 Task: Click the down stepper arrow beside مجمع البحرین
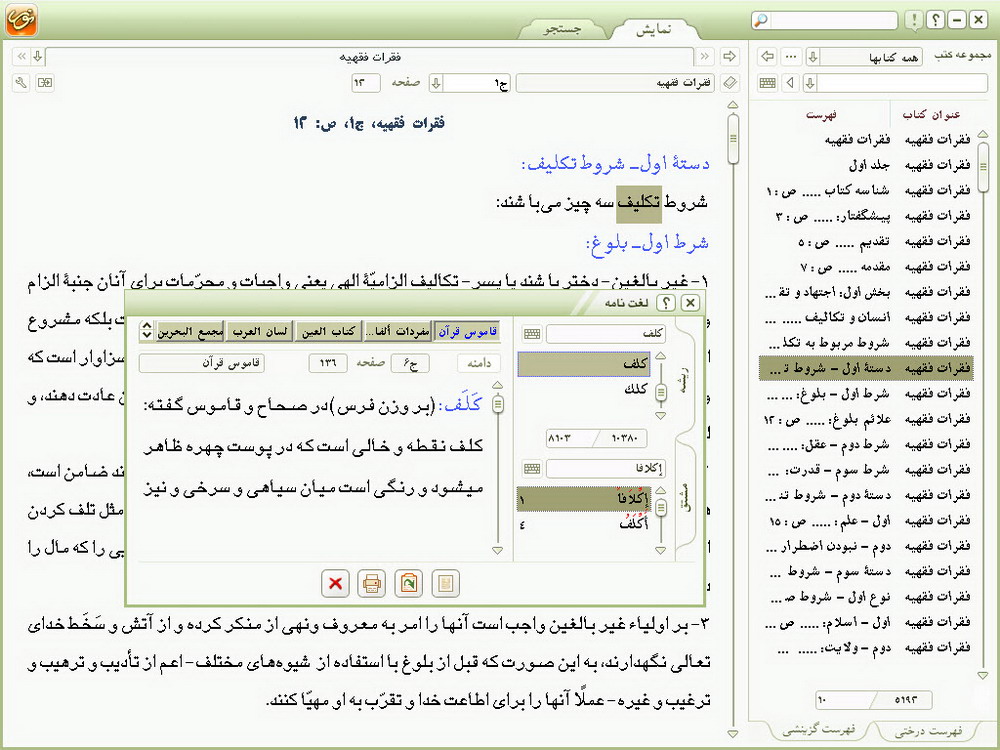(147, 335)
